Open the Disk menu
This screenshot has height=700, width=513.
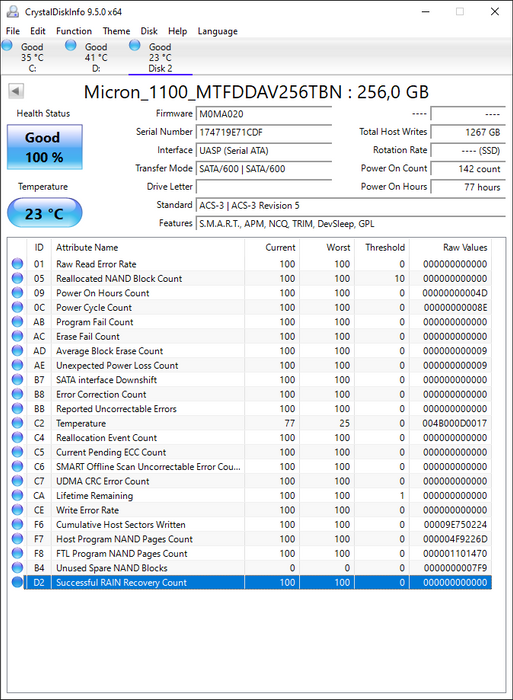tap(149, 31)
